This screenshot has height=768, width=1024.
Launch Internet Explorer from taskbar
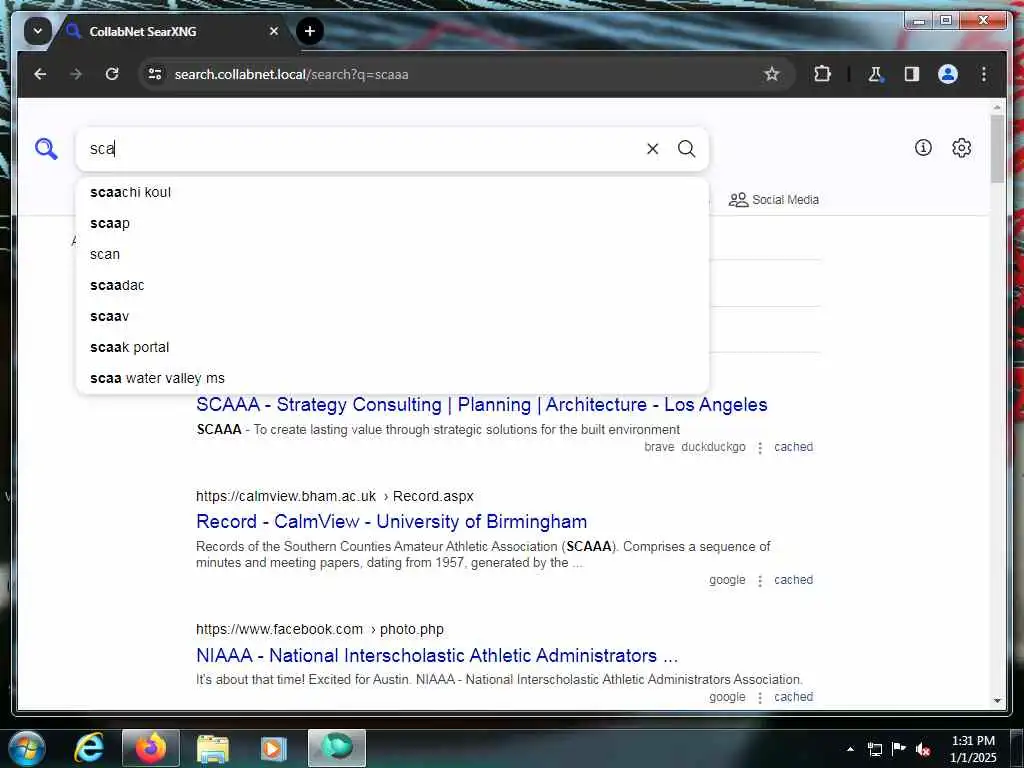(89, 748)
